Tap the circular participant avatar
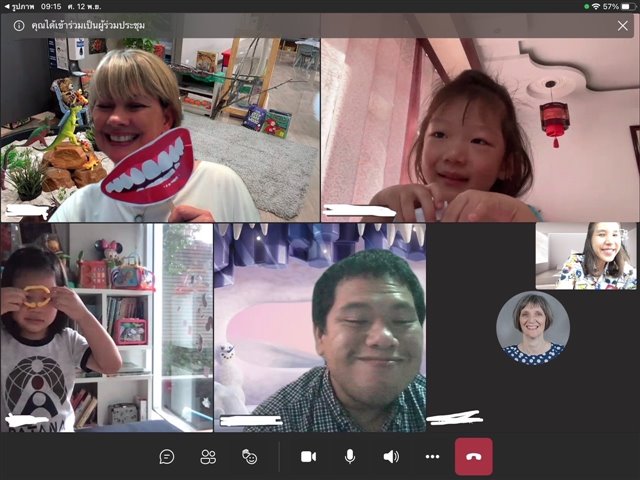The height and width of the screenshot is (480, 640). 533,328
